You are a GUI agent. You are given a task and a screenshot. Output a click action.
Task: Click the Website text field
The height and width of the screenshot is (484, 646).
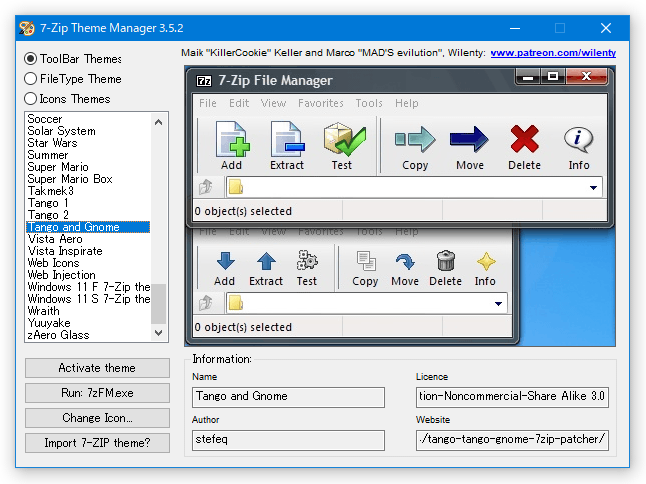(512, 440)
